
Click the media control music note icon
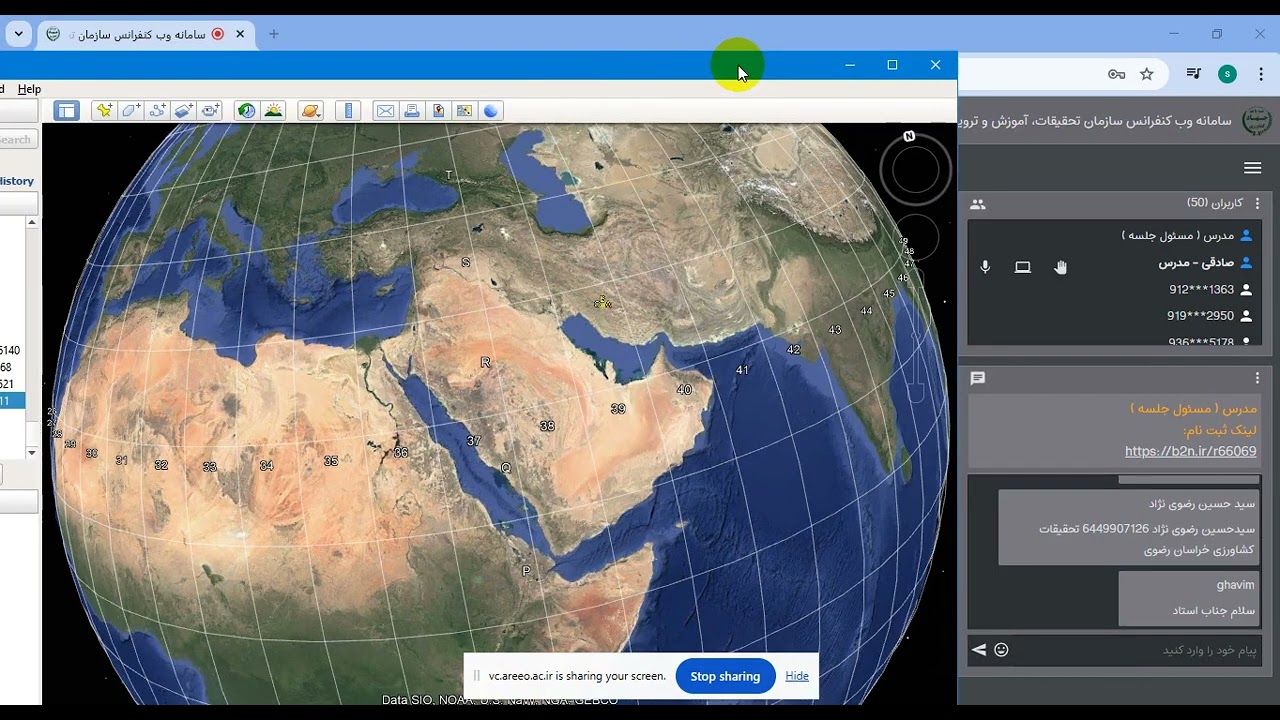(x=1194, y=74)
